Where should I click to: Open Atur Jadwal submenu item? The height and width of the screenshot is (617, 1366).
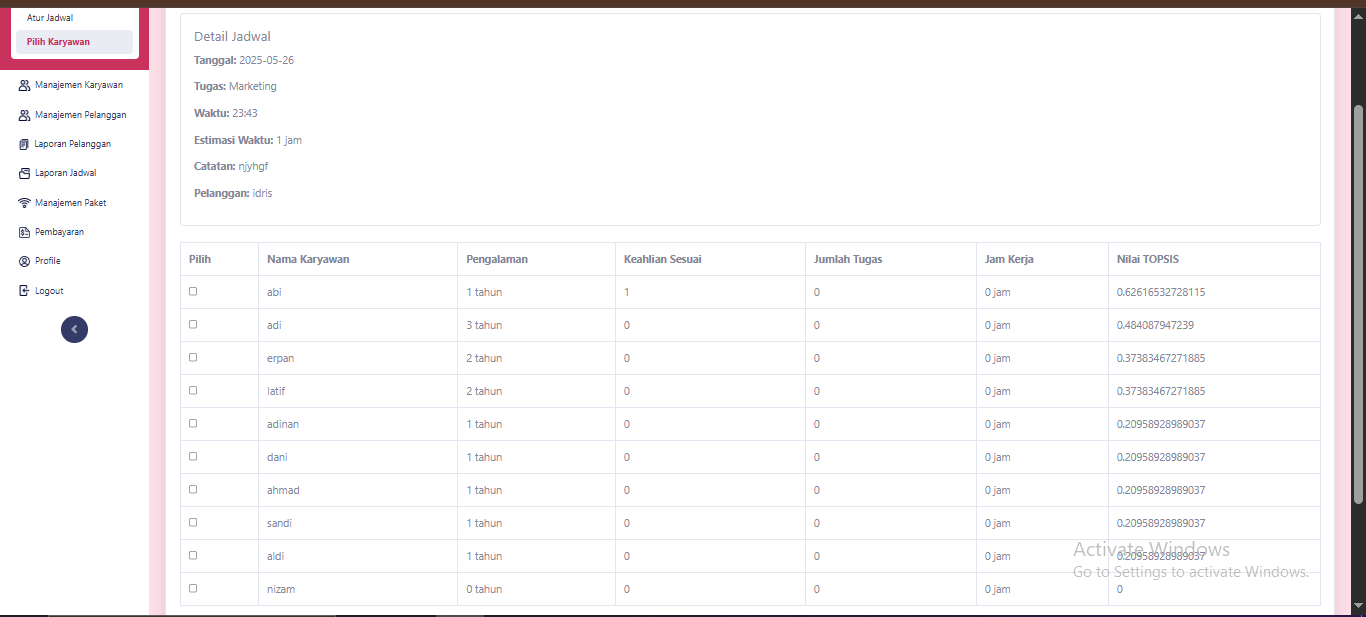pyautogui.click(x=50, y=18)
